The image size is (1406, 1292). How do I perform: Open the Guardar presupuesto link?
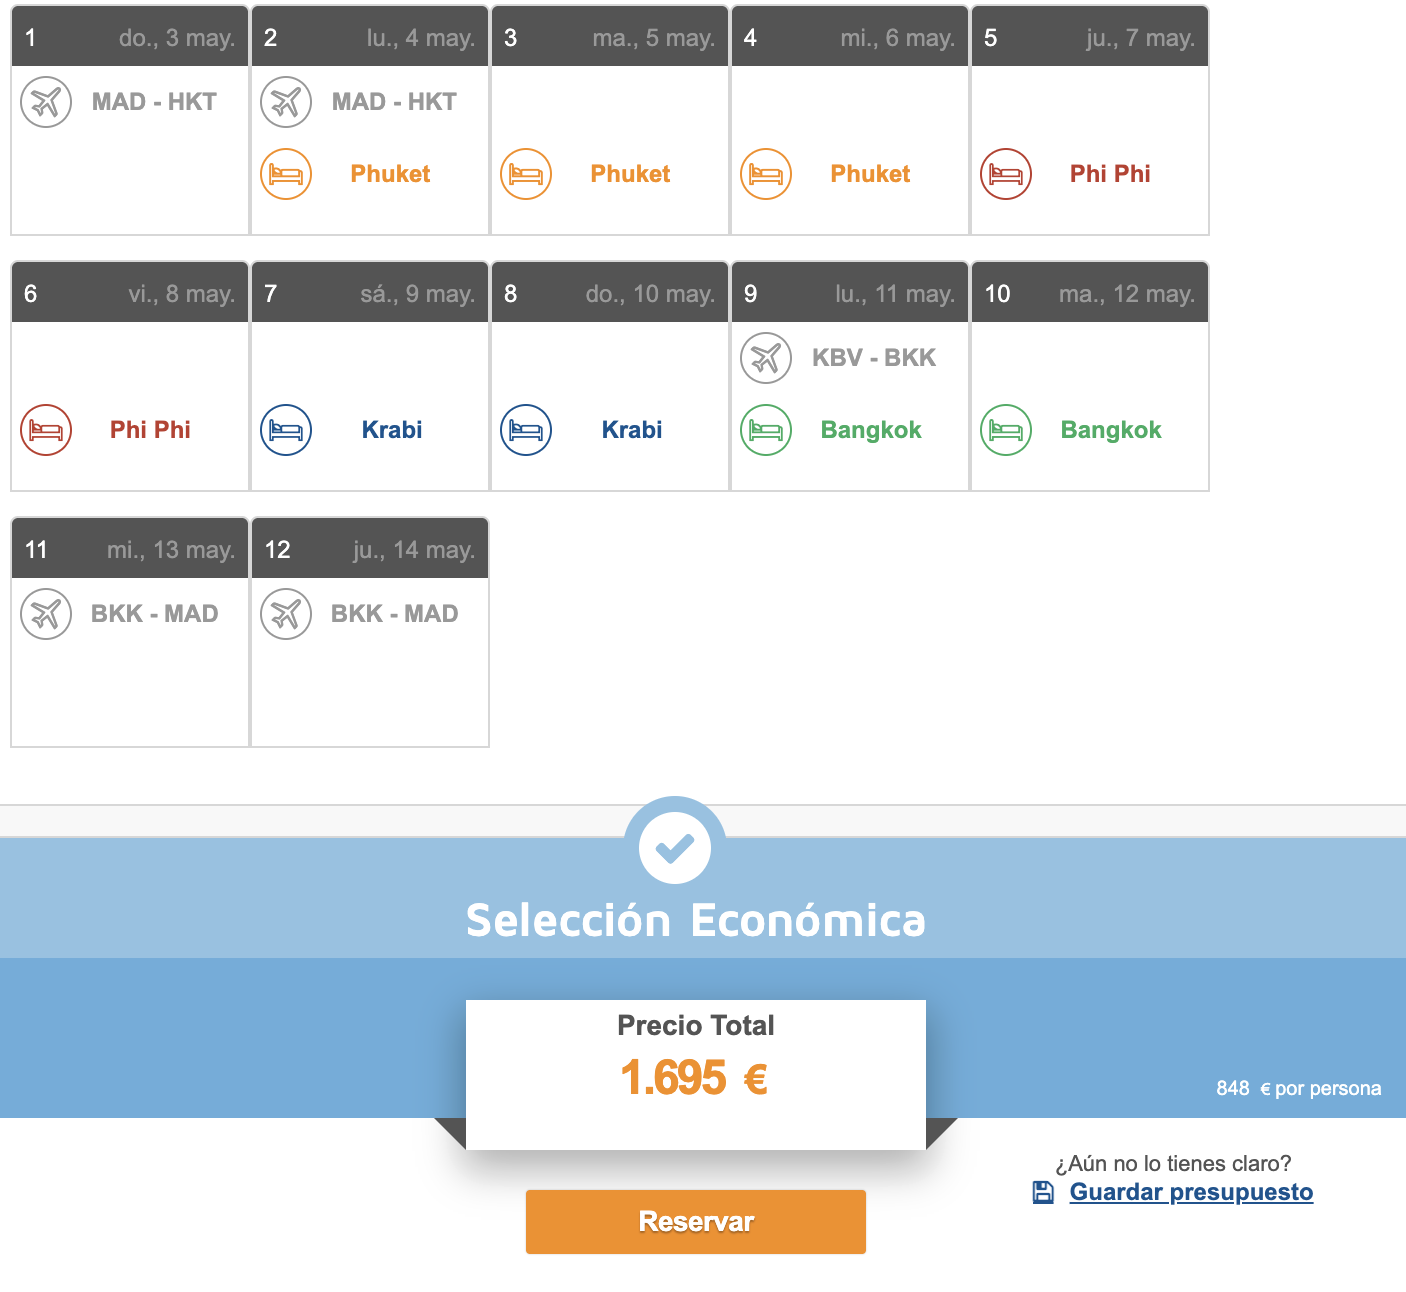1191,1192
